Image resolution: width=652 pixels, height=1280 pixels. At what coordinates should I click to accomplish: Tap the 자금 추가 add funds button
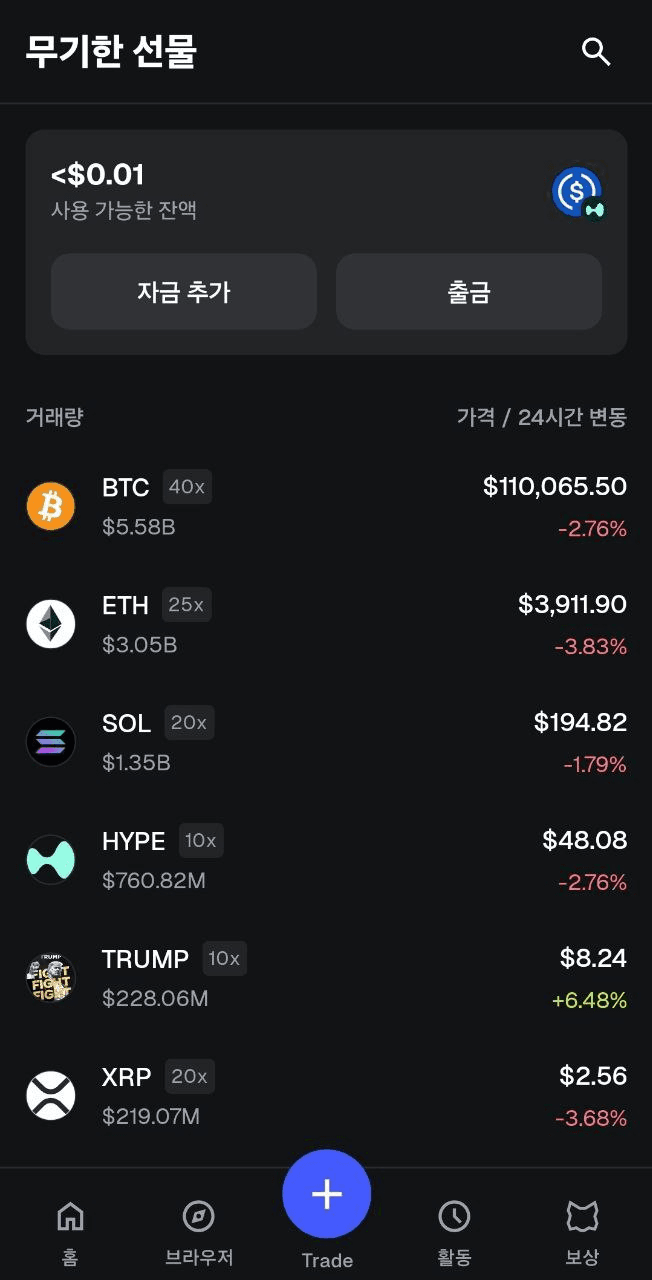[184, 291]
